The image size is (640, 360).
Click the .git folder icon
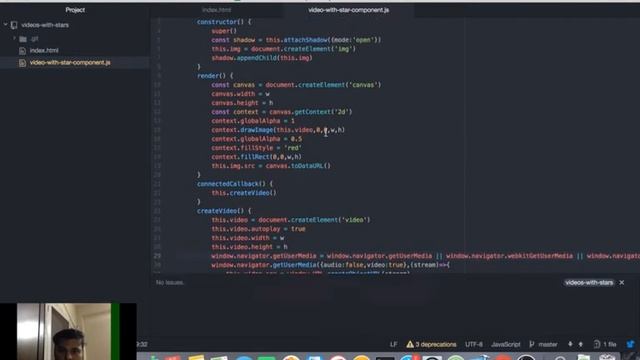coord(23,39)
